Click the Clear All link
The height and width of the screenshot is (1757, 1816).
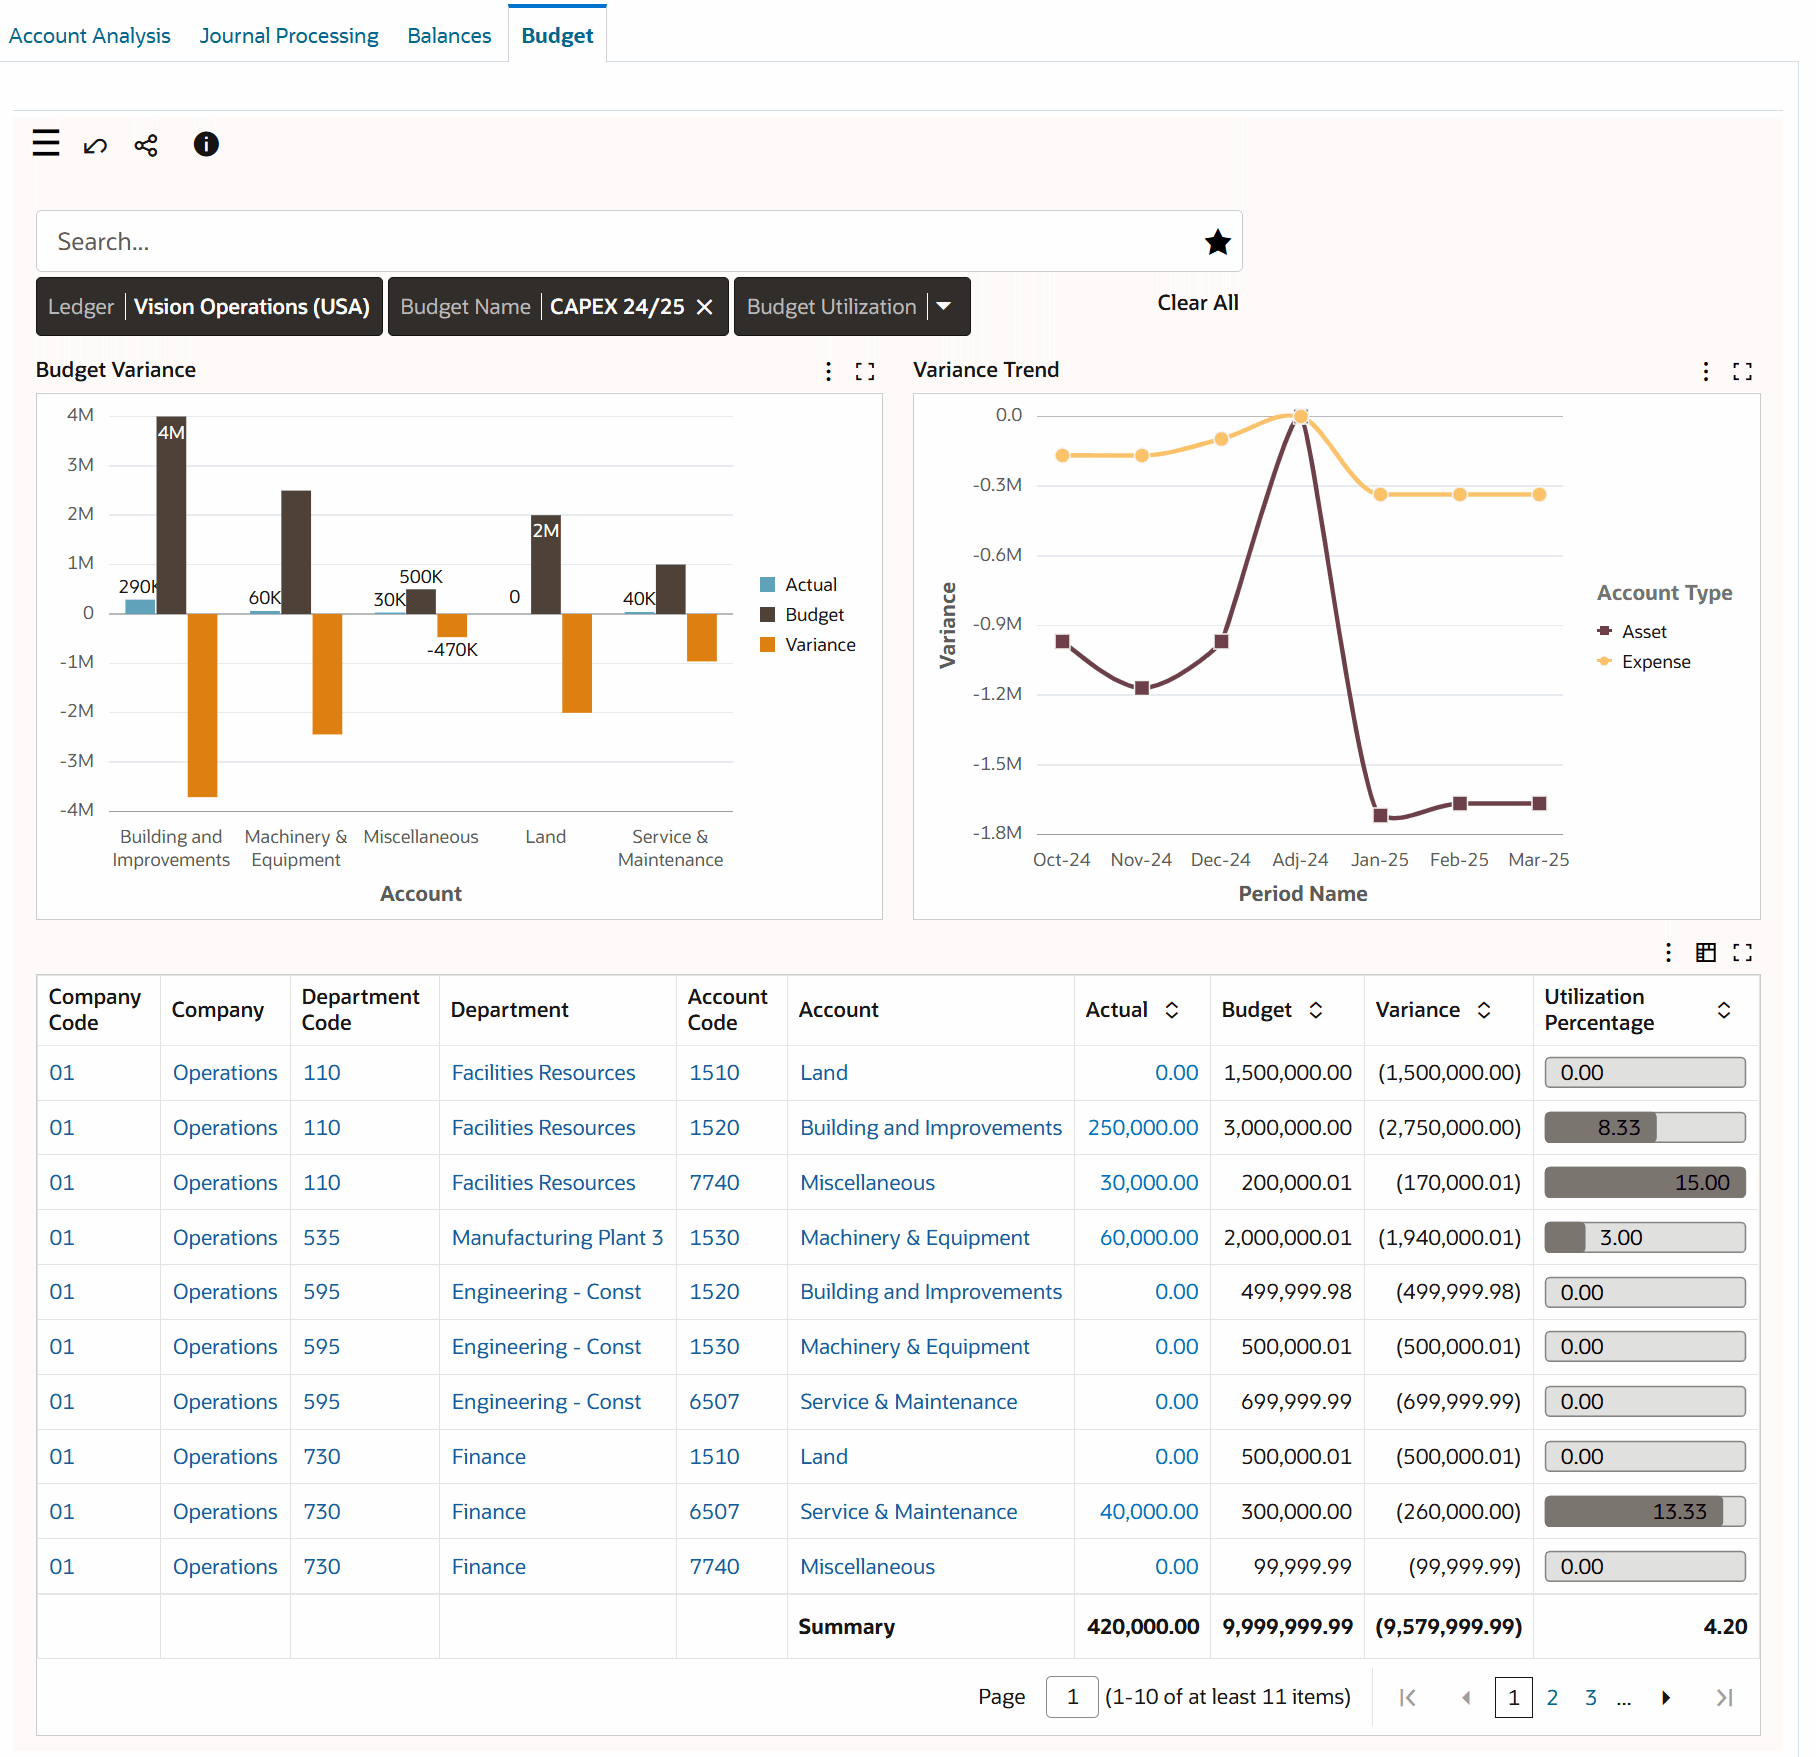point(1198,303)
